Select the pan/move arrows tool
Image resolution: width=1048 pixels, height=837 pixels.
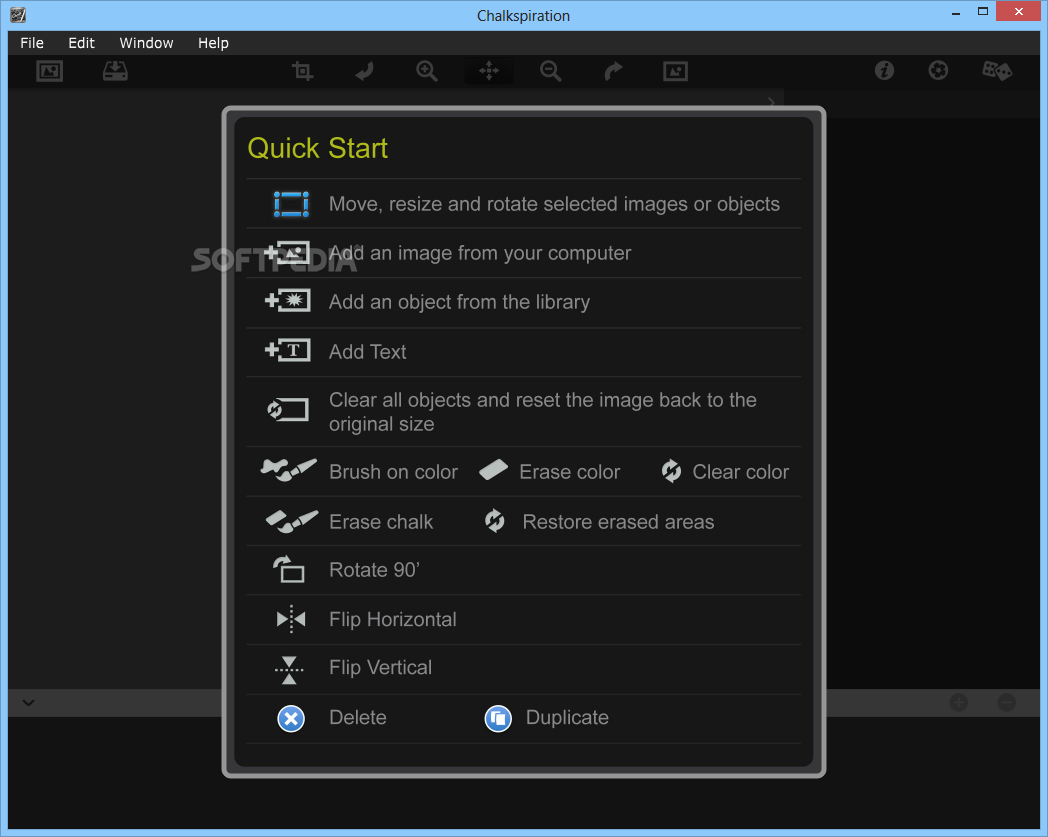click(x=489, y=71)
